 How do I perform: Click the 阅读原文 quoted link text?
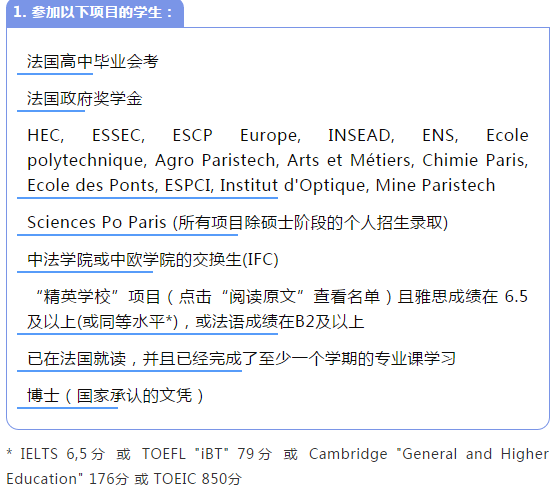click(x=263, y=297)
